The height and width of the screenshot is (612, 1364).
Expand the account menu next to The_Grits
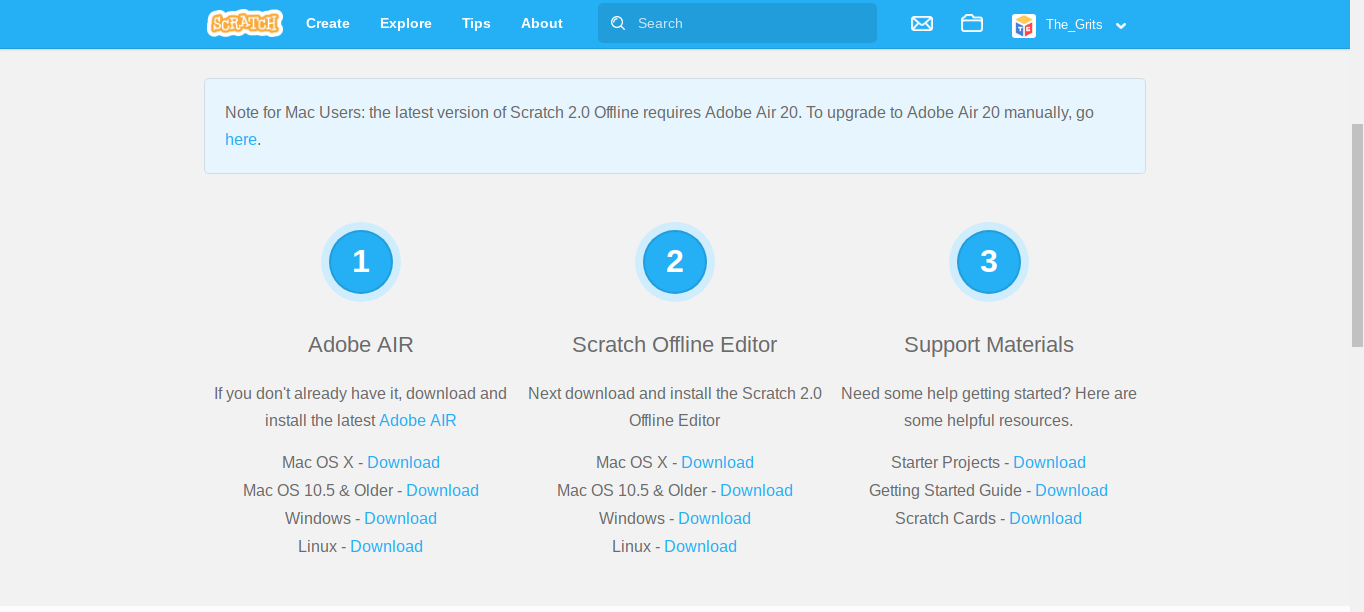point(1121,26)
